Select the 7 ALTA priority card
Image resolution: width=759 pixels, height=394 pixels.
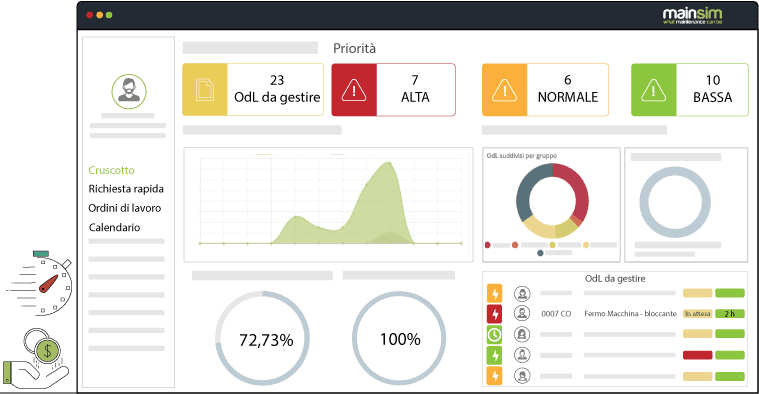point(394,90)
